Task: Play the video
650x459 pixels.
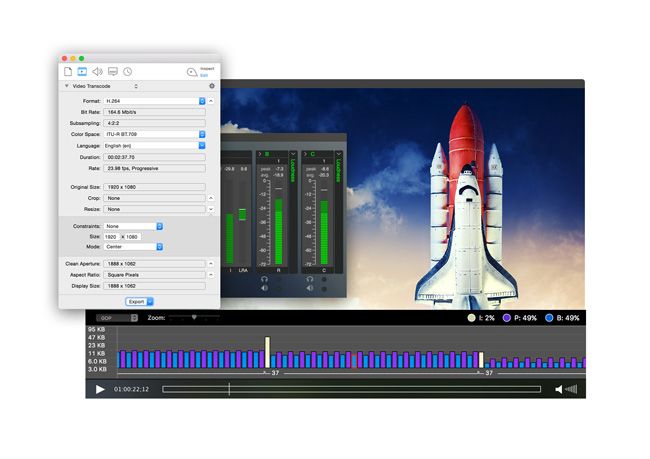Action: coord(100,389)
